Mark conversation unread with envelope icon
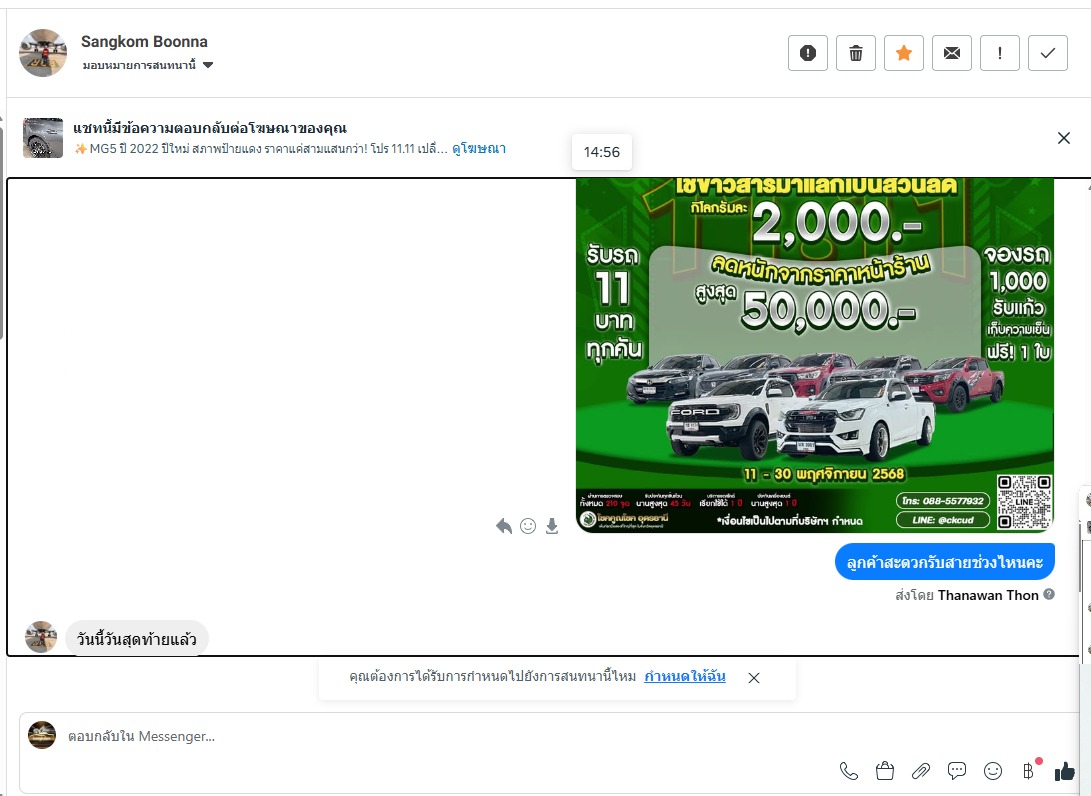The height and width of the screenshot is (796, 1091). point(952,53)
